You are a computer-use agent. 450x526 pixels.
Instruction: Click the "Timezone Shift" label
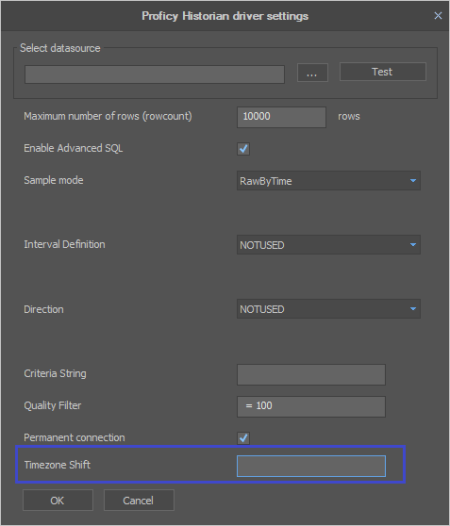[x=57, y=465]
